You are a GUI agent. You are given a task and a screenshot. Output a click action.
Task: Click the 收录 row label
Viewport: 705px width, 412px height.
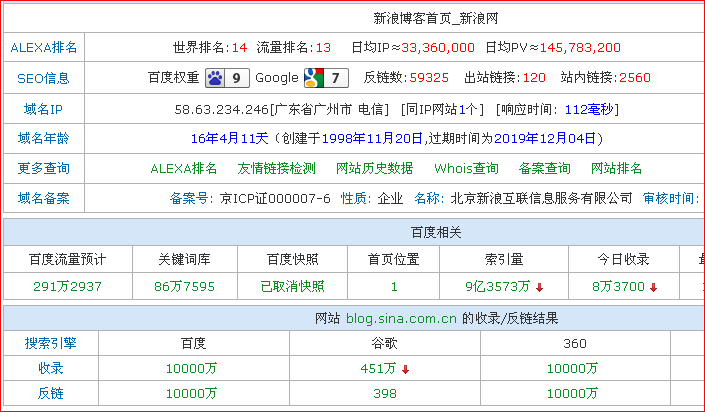coord(51,368)
